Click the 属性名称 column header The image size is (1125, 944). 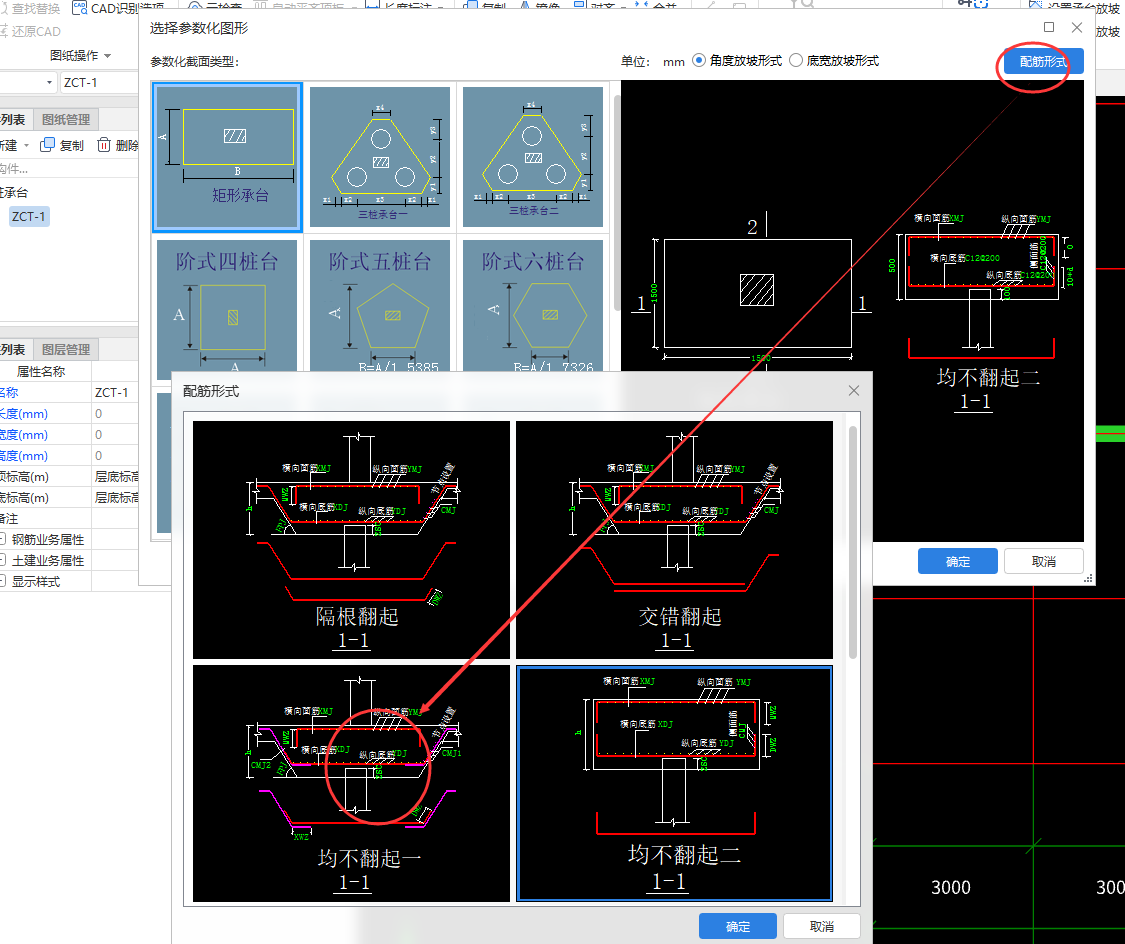point(45,372)
